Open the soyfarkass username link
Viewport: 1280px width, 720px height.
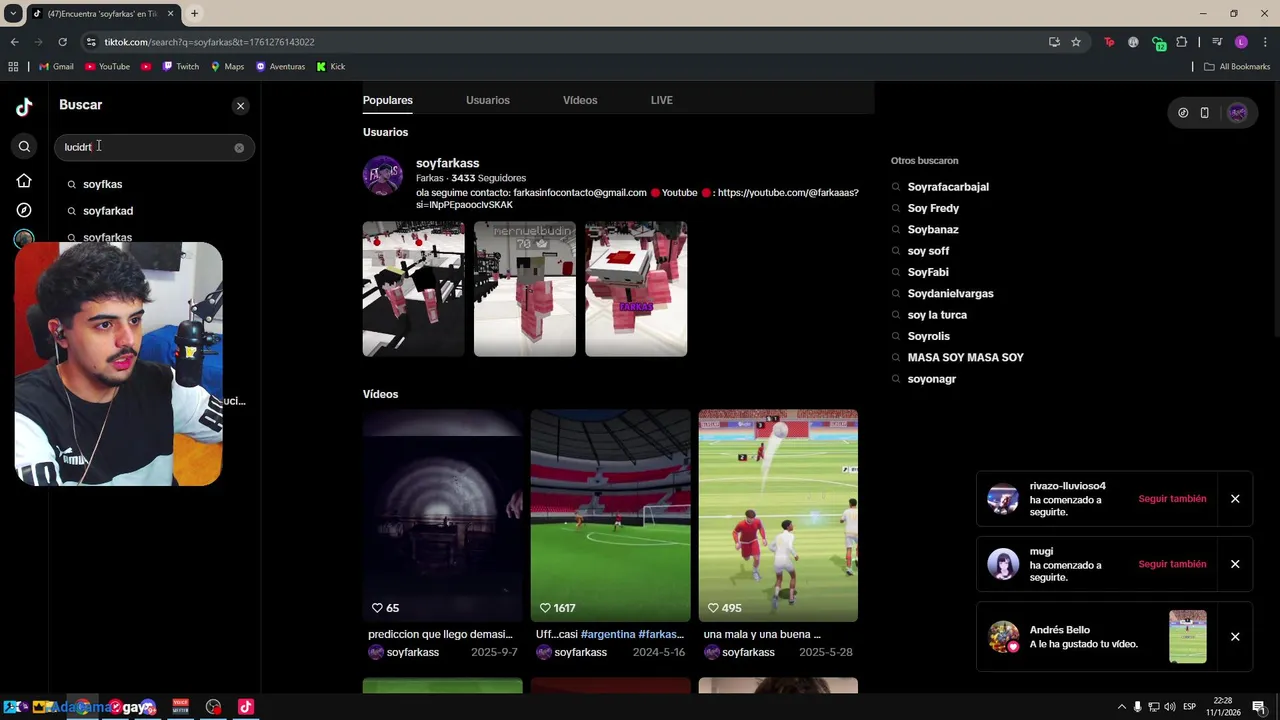coord(447,163)
